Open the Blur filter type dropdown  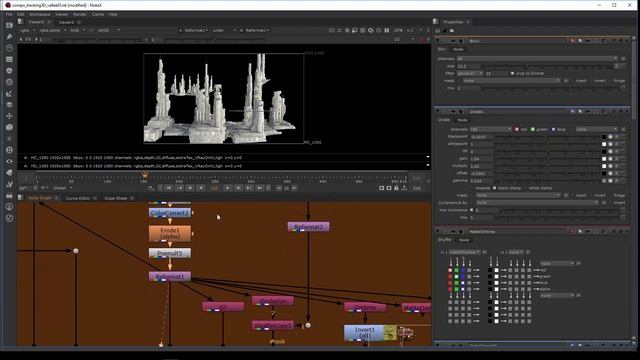pos(470,73)
